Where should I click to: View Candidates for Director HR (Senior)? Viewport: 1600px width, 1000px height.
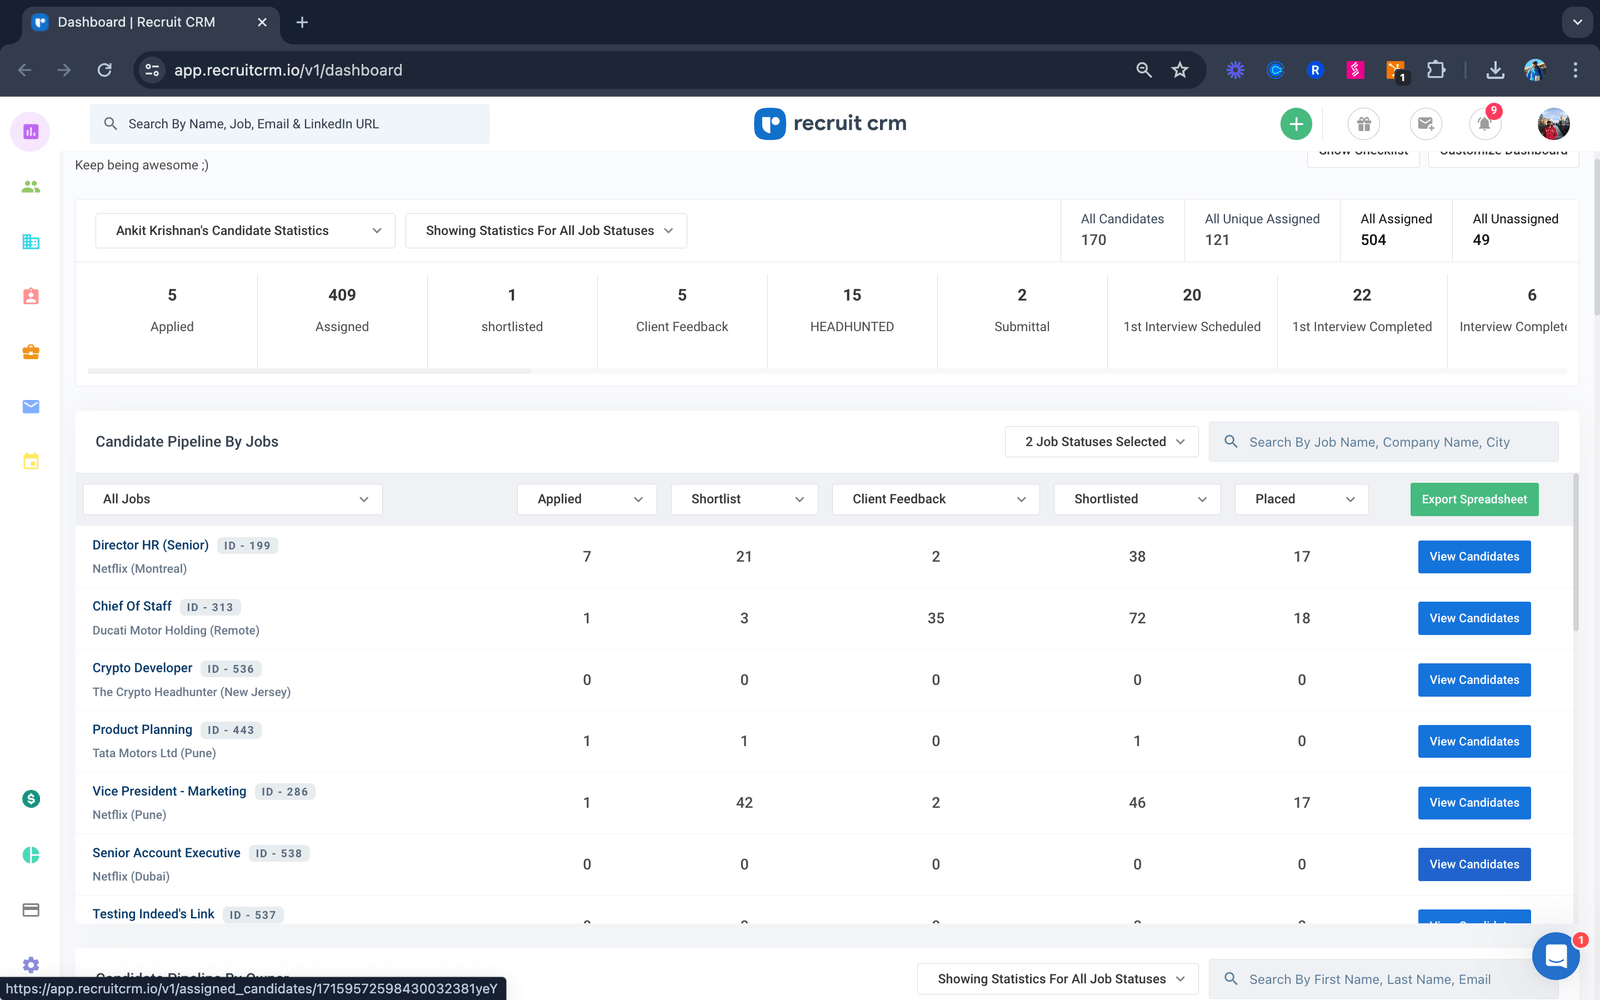[x=1473, y=556]
